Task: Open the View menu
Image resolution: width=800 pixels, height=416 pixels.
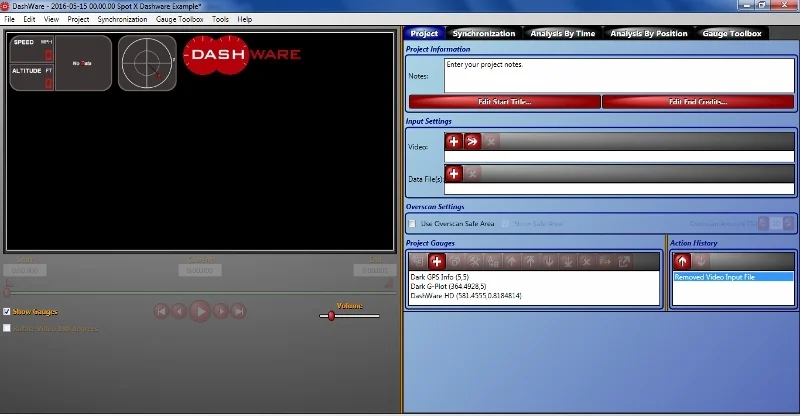Action: [x=51, y=19]
